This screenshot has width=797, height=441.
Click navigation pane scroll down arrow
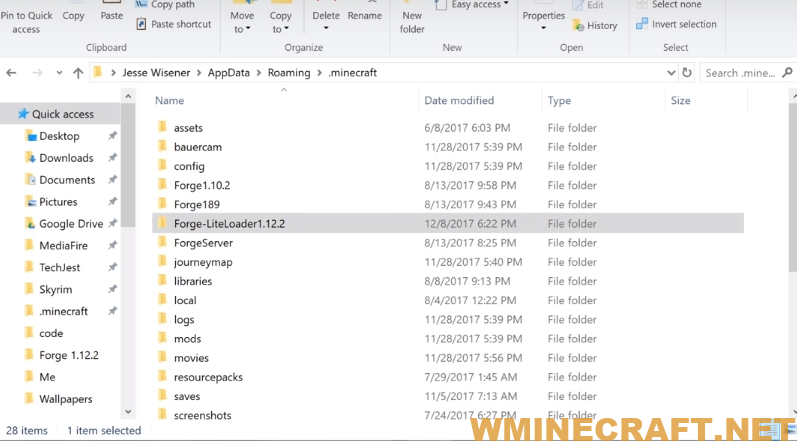[128, 412]
